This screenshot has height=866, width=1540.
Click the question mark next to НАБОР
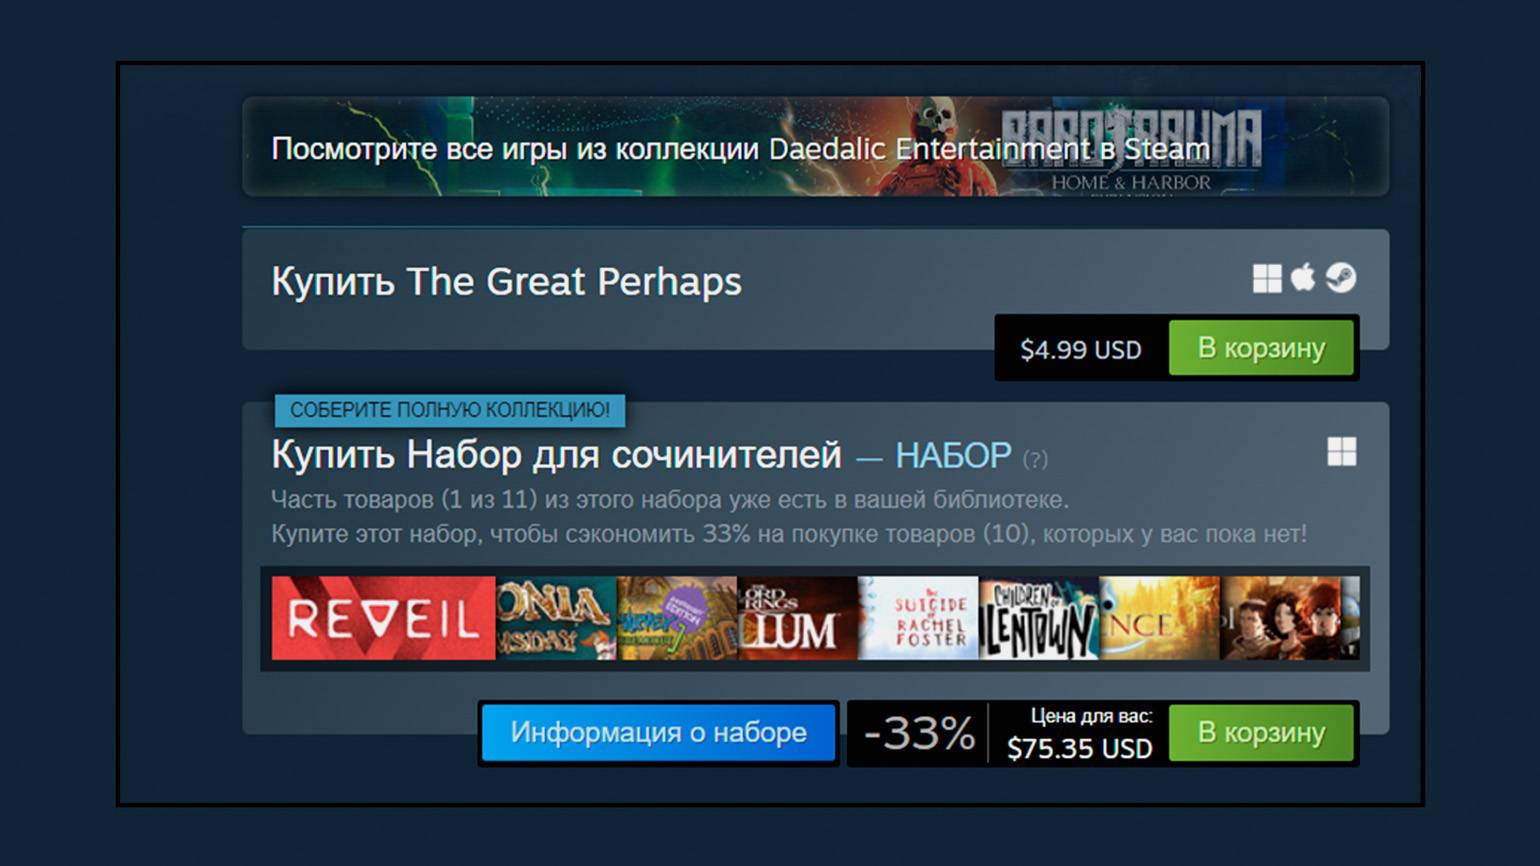coord(1035,459)
